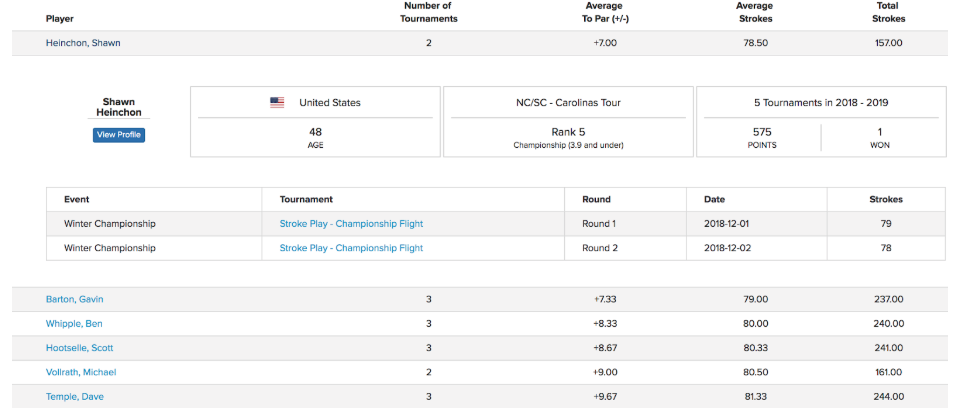
Task: Open Hootselle, Scott player link
Action: [x=79, y=348]
